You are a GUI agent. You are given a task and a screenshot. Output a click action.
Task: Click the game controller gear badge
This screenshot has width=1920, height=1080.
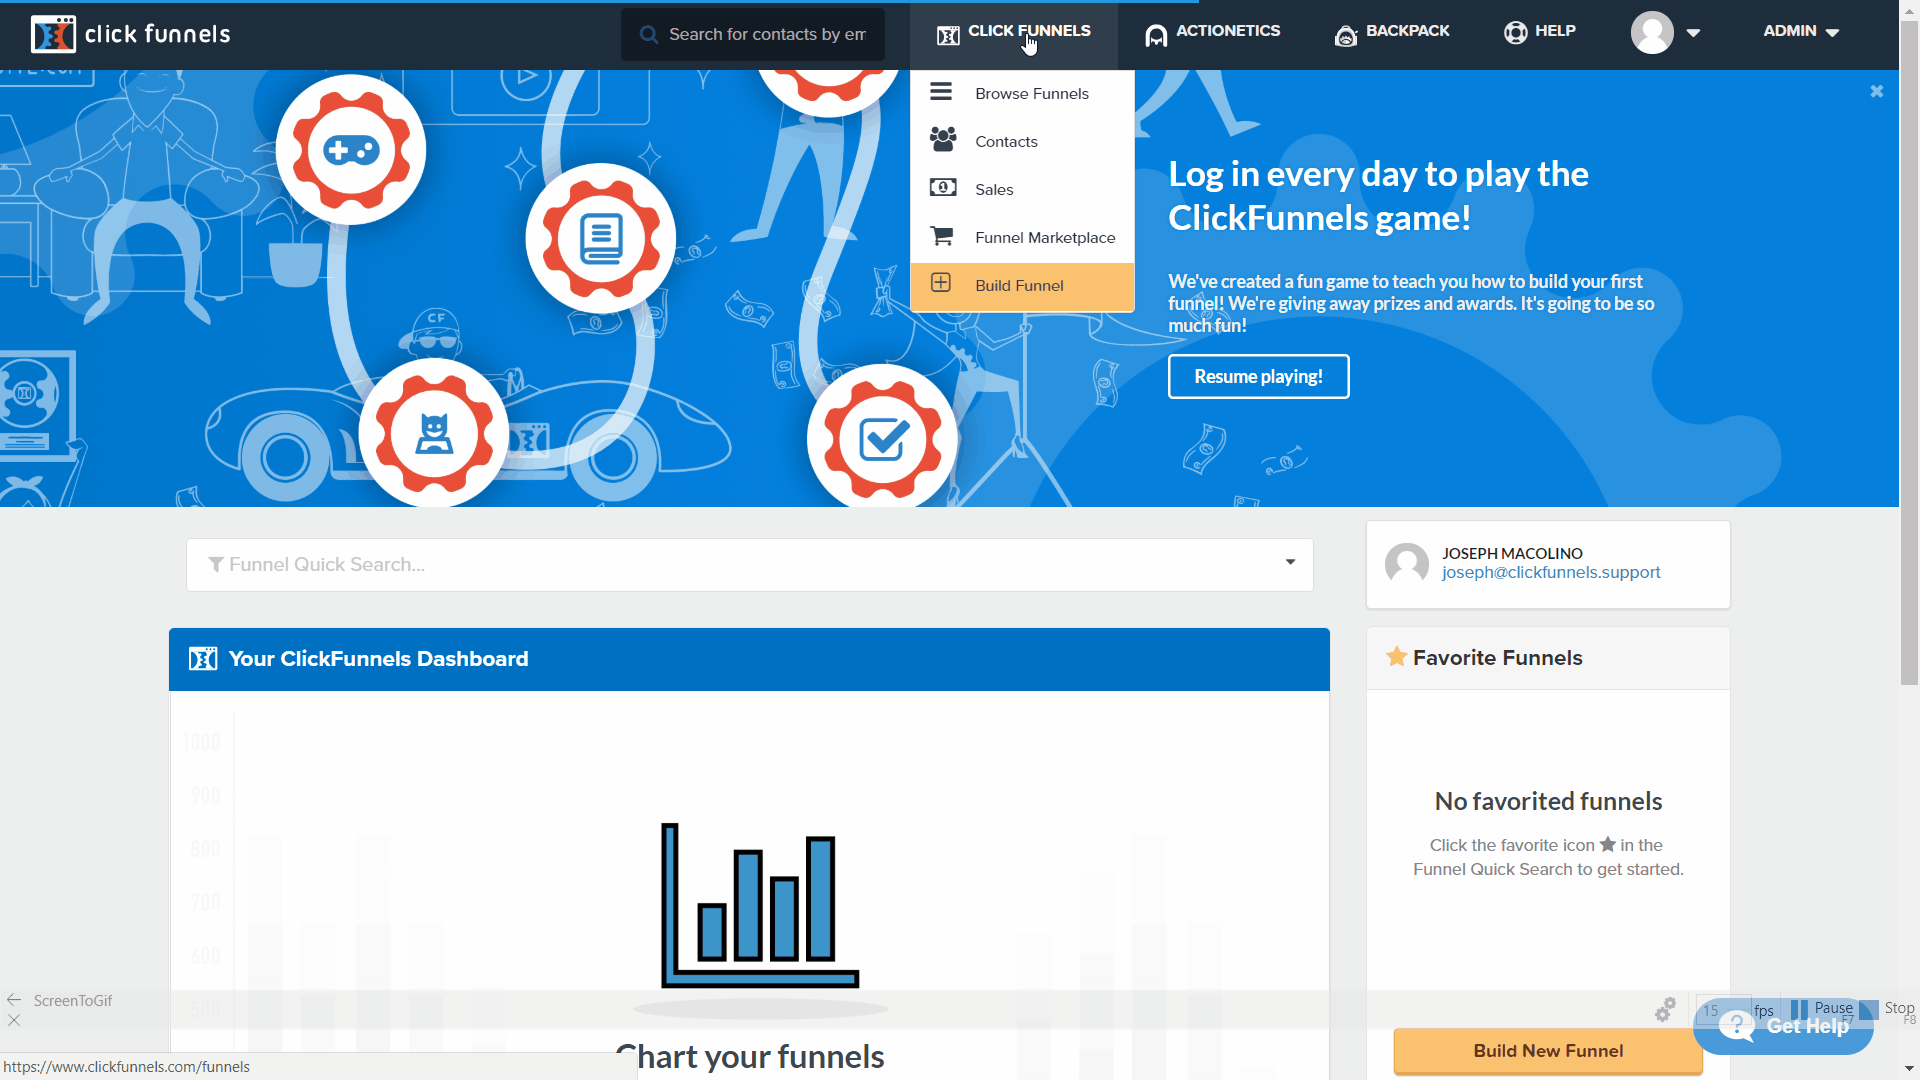[x=351, y=150]
